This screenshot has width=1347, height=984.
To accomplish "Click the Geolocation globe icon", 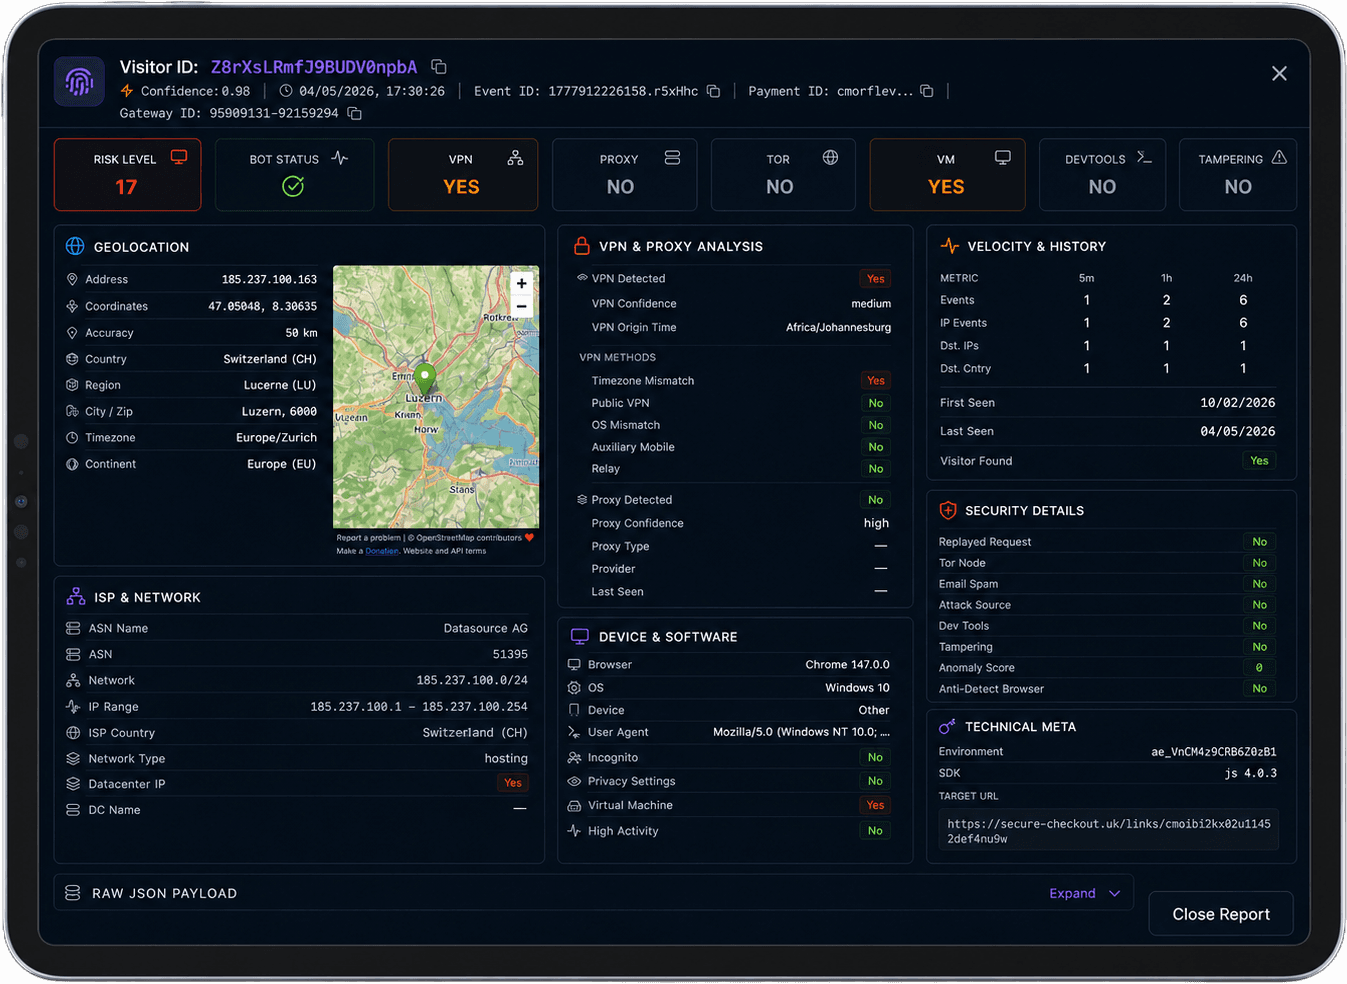I will [75, 246].
